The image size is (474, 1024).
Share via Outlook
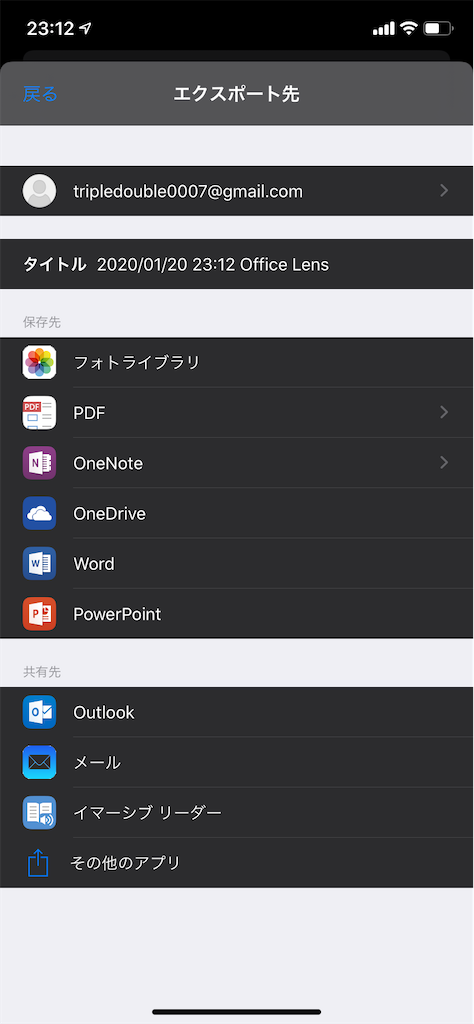pos(236,712)
